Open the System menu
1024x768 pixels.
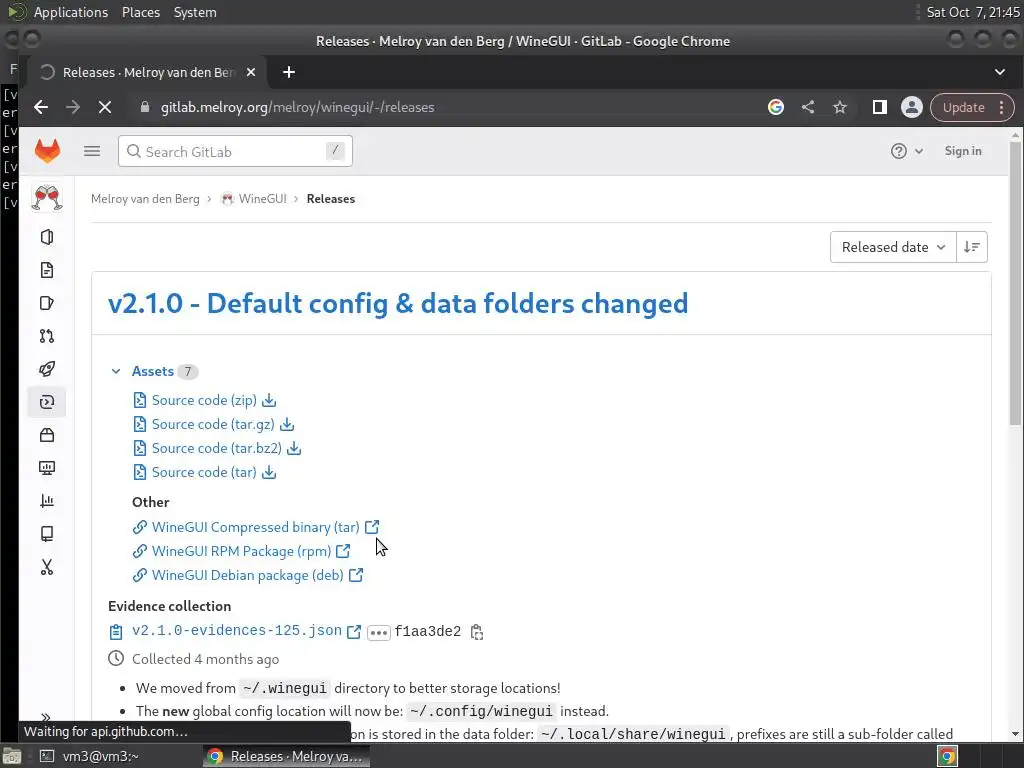pos(195,12)
